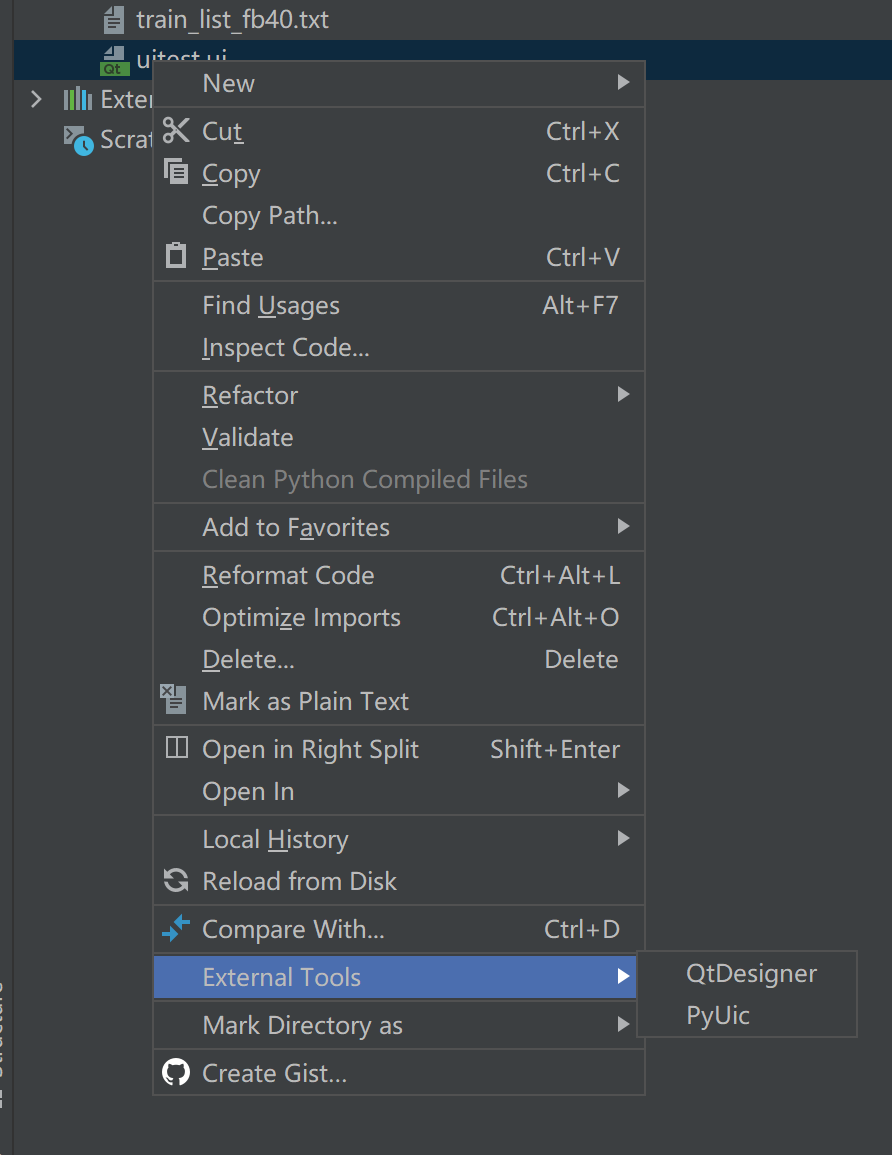Expand the External Libraries tree node

pos(37,99)
